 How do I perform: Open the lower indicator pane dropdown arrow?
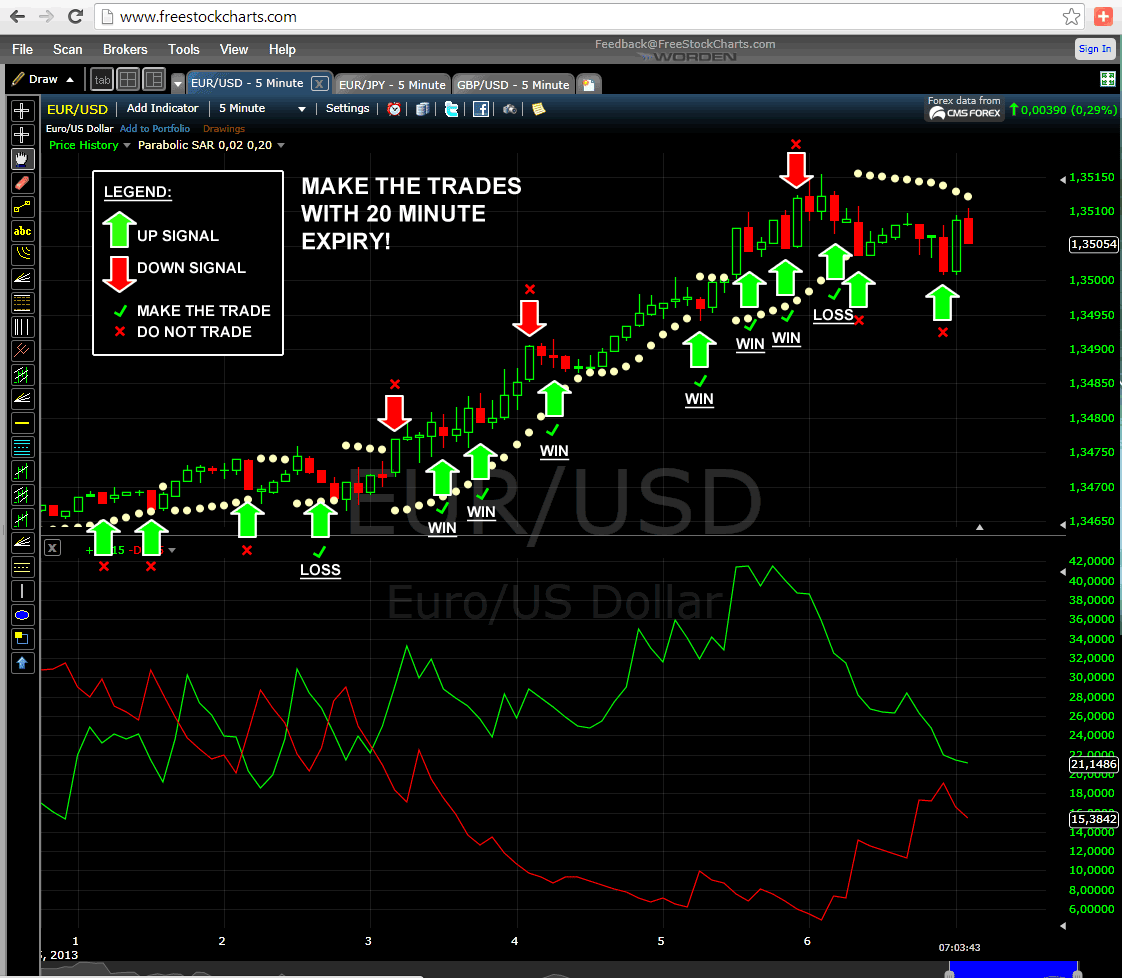click(172, 550)
